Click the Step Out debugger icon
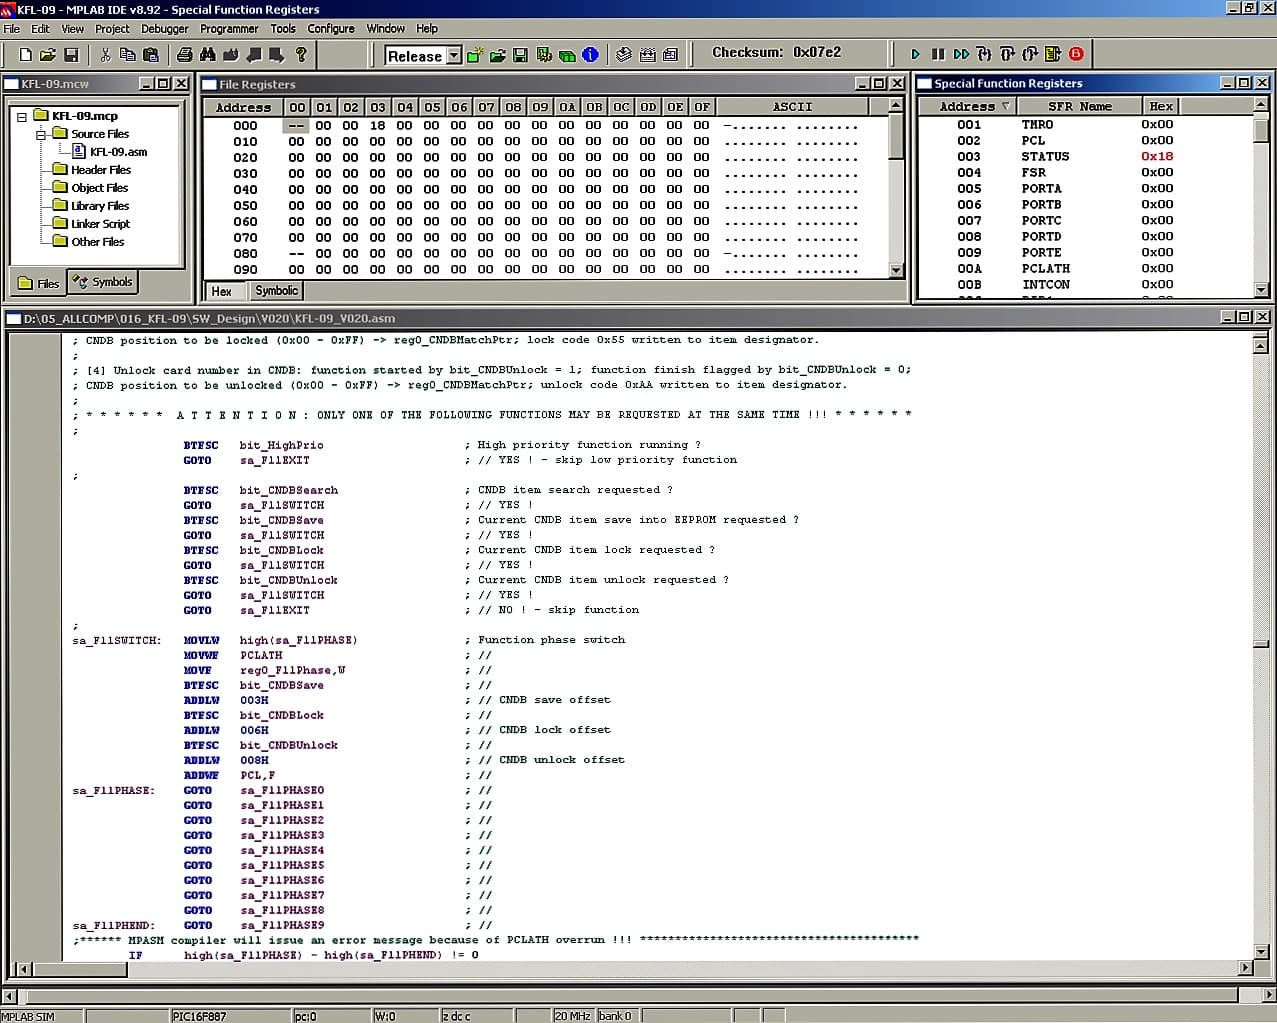This screenshot has height=1023, width=1277. coord(1030,54)
